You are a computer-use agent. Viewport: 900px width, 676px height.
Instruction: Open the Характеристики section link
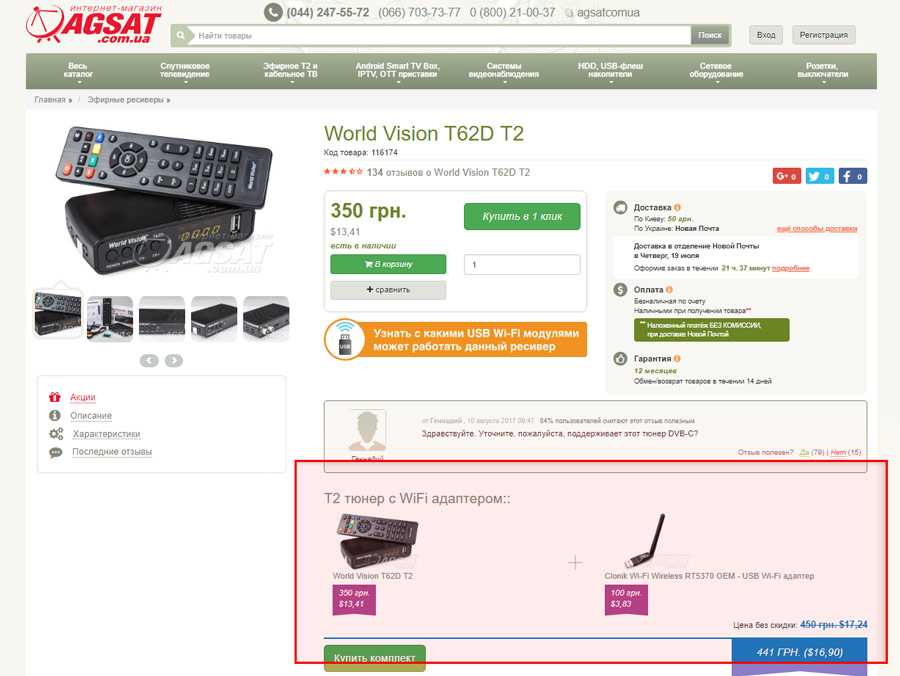coord(106,434)
